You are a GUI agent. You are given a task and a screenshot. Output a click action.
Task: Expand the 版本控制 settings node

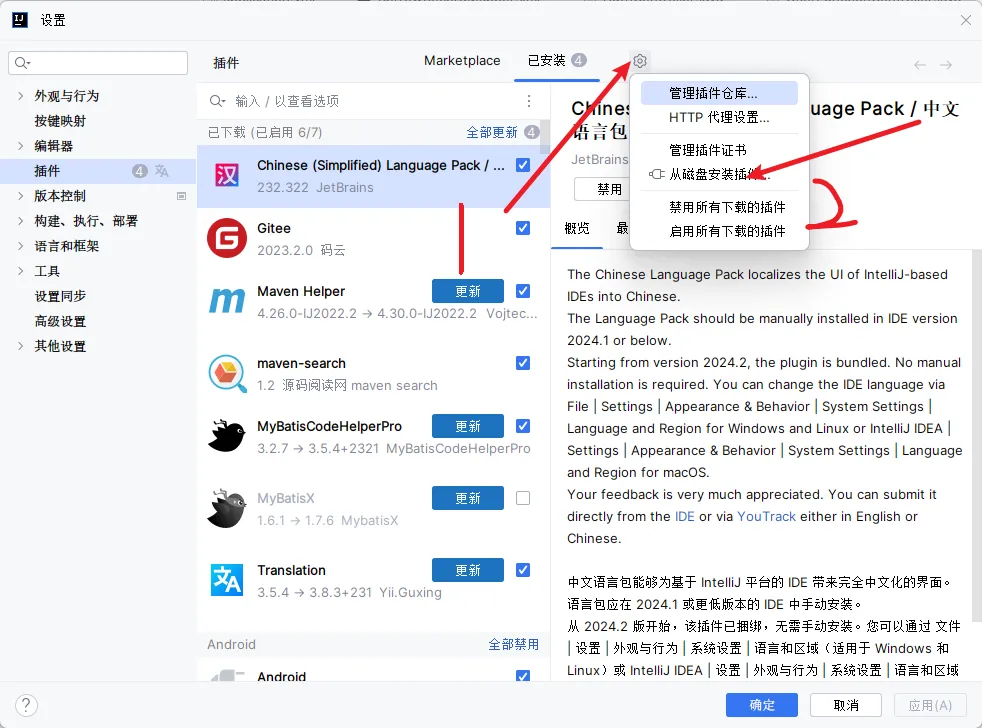pyautogui.click(x=21, y=196)
